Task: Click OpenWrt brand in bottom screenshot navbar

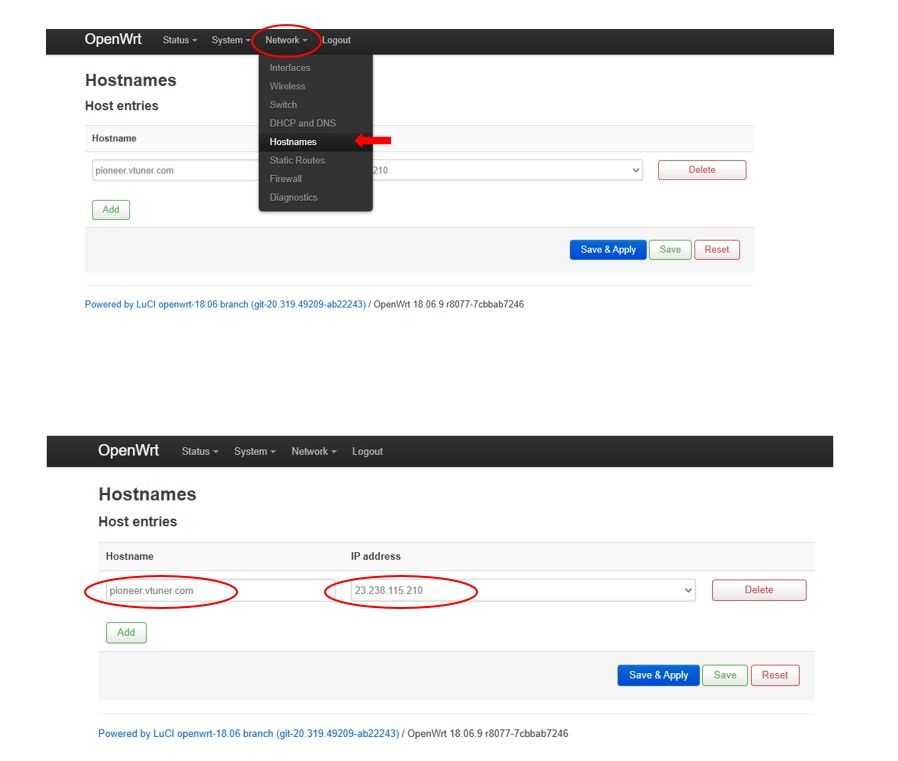Action: point(128,450)
